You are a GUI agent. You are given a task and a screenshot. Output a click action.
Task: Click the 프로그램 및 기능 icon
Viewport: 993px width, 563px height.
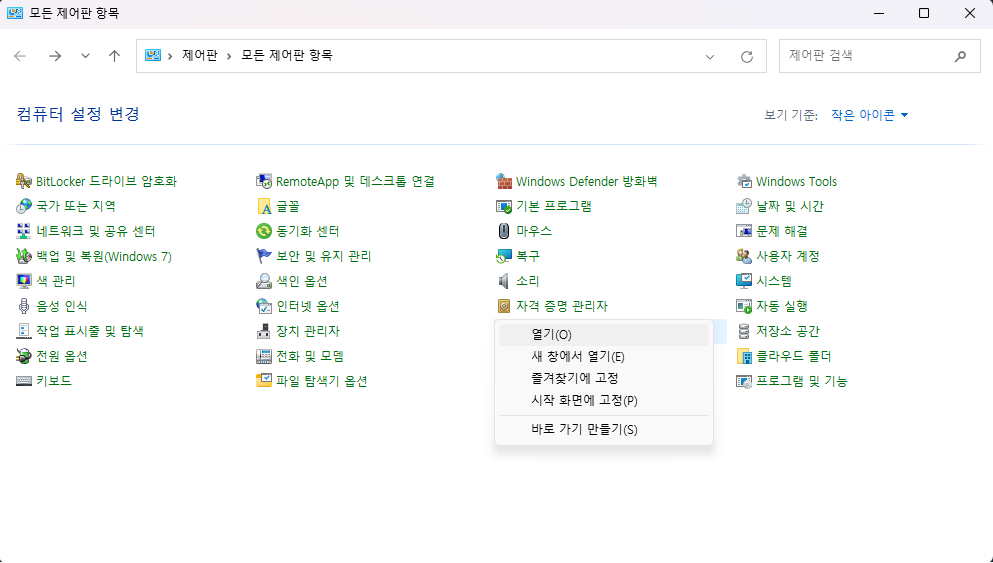click(x=743, y=381)
